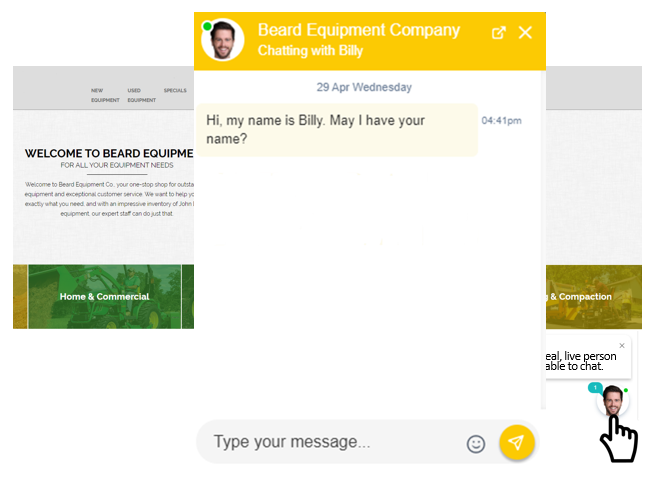
Task: Pop out the chat window
Action: click(x=498, y=33)
